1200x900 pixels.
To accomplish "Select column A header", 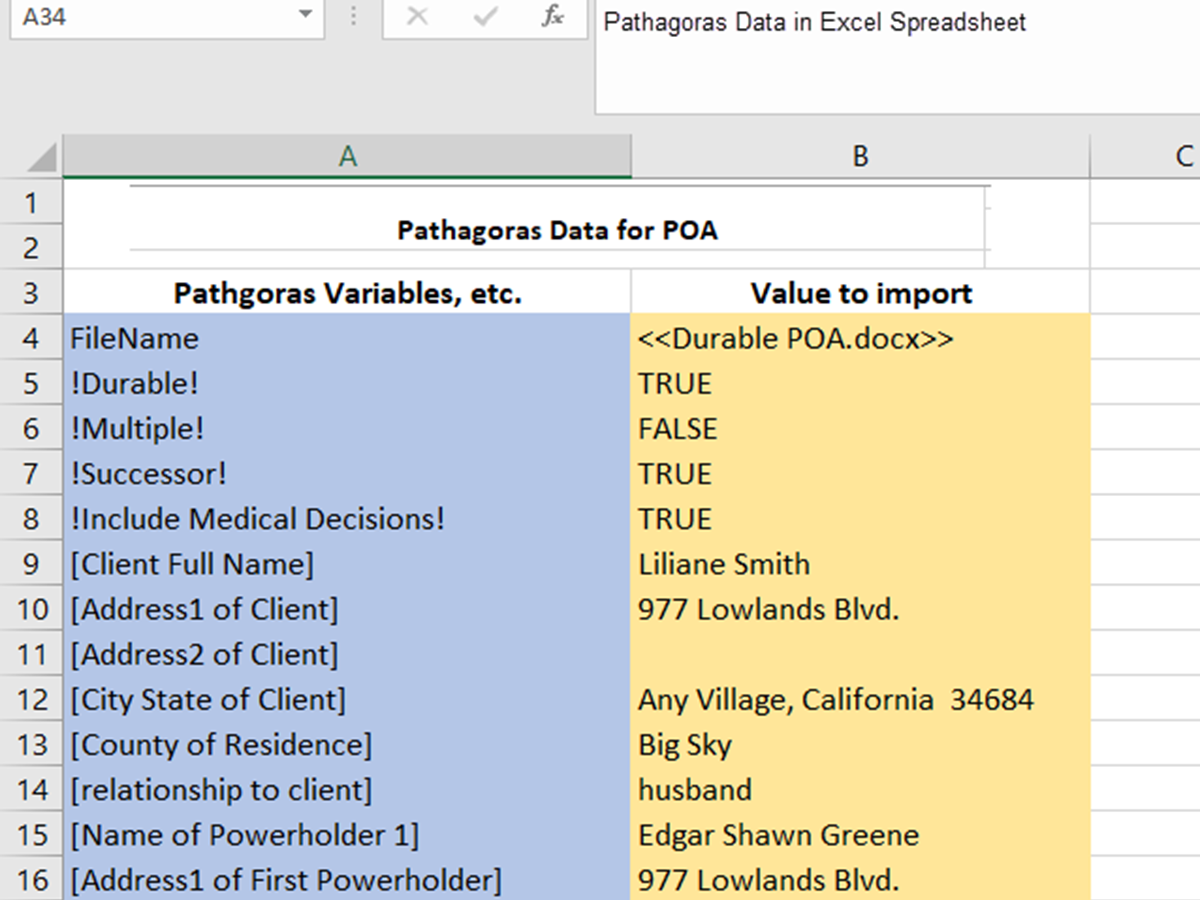I will [347, 156].
